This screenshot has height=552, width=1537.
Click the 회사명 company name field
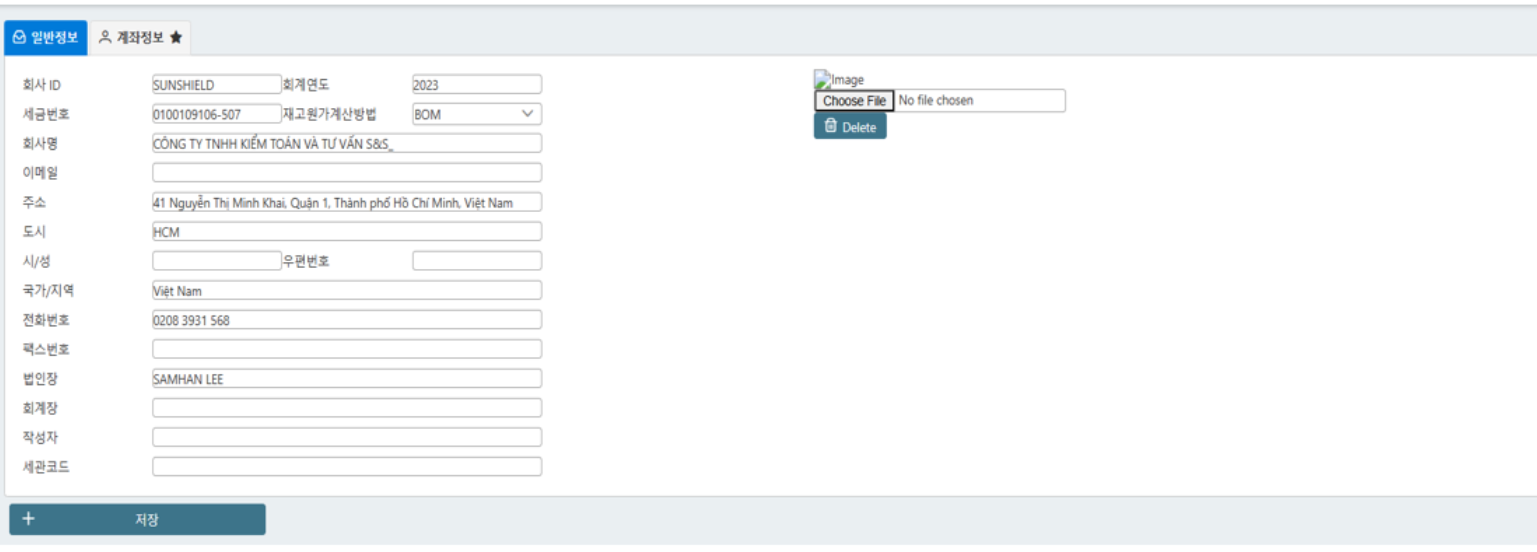point(346,143)
